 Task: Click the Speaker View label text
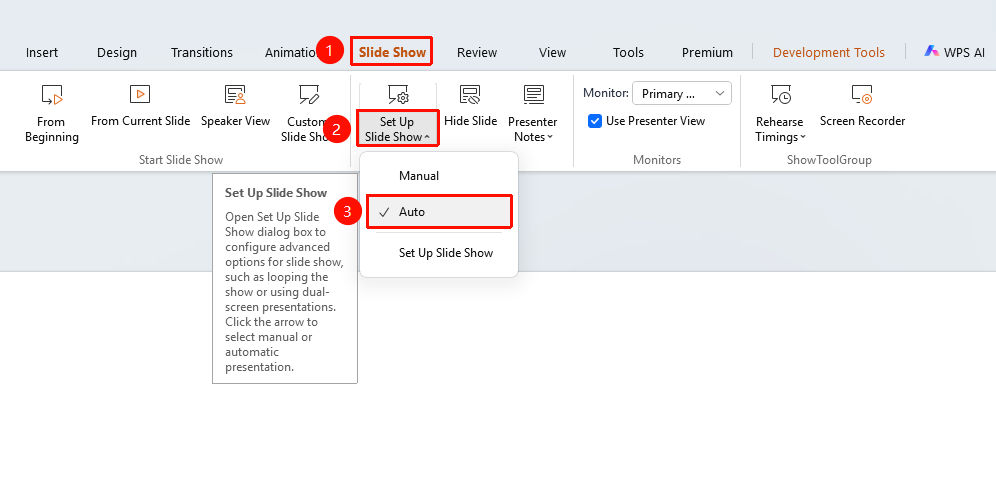[x=236, y=121]
